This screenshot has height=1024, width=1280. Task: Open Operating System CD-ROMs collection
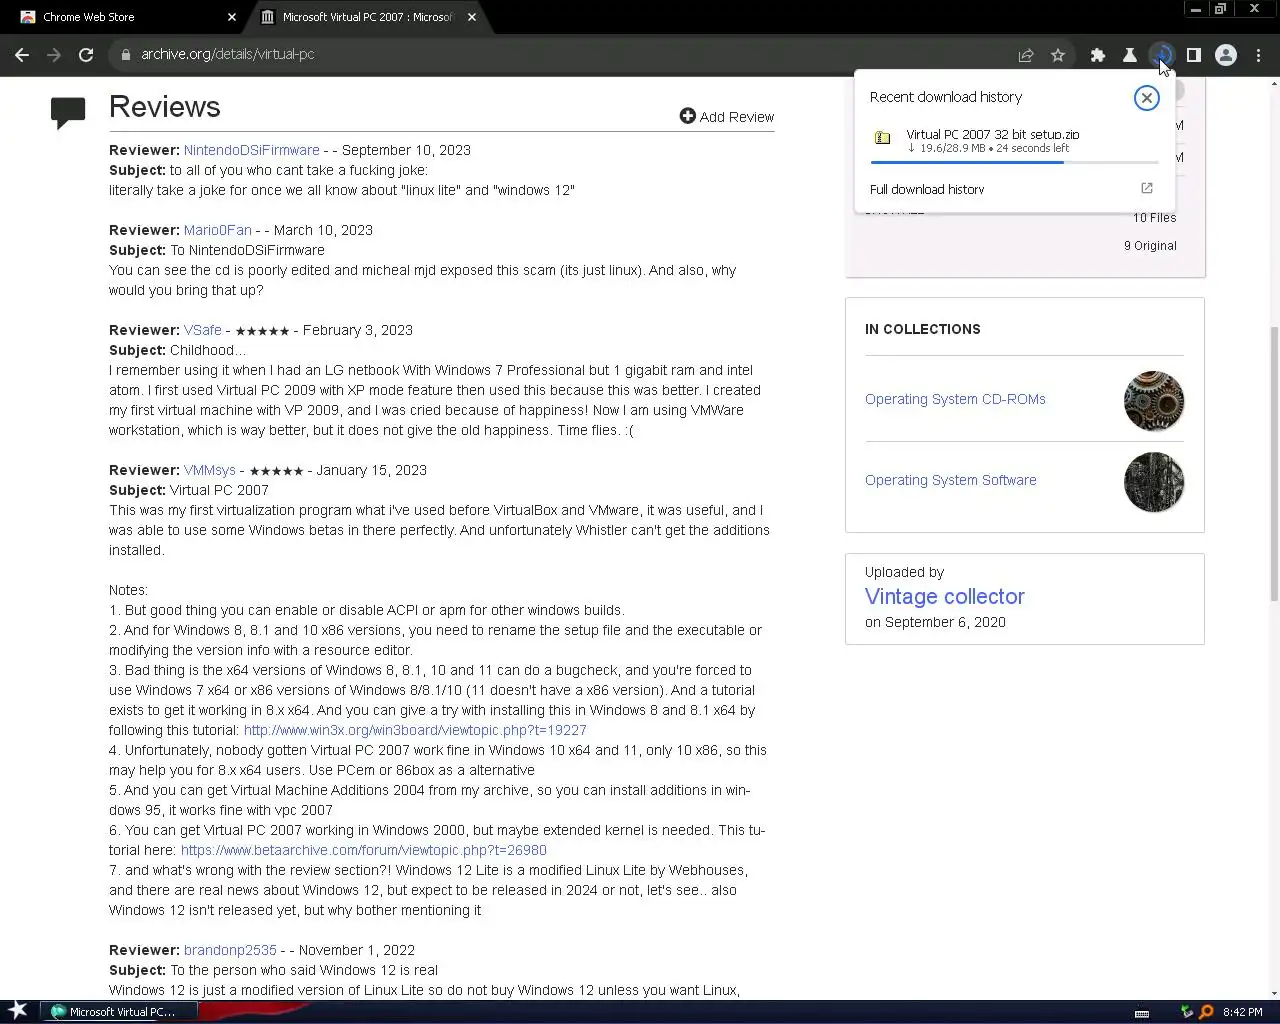(955, 399)
